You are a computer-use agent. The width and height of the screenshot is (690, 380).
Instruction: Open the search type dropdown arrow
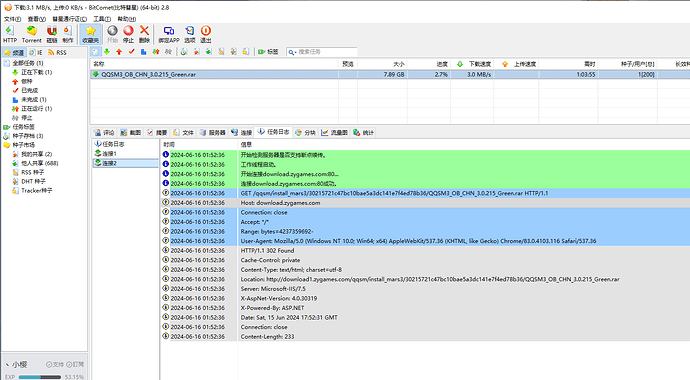(x=294, y=52)
